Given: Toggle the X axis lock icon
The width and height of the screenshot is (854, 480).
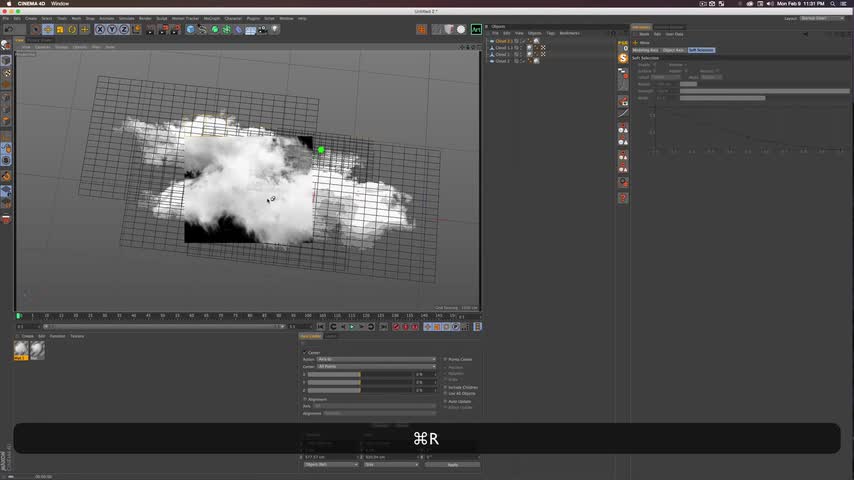Looking at the screenshot, I should point(99,30).
